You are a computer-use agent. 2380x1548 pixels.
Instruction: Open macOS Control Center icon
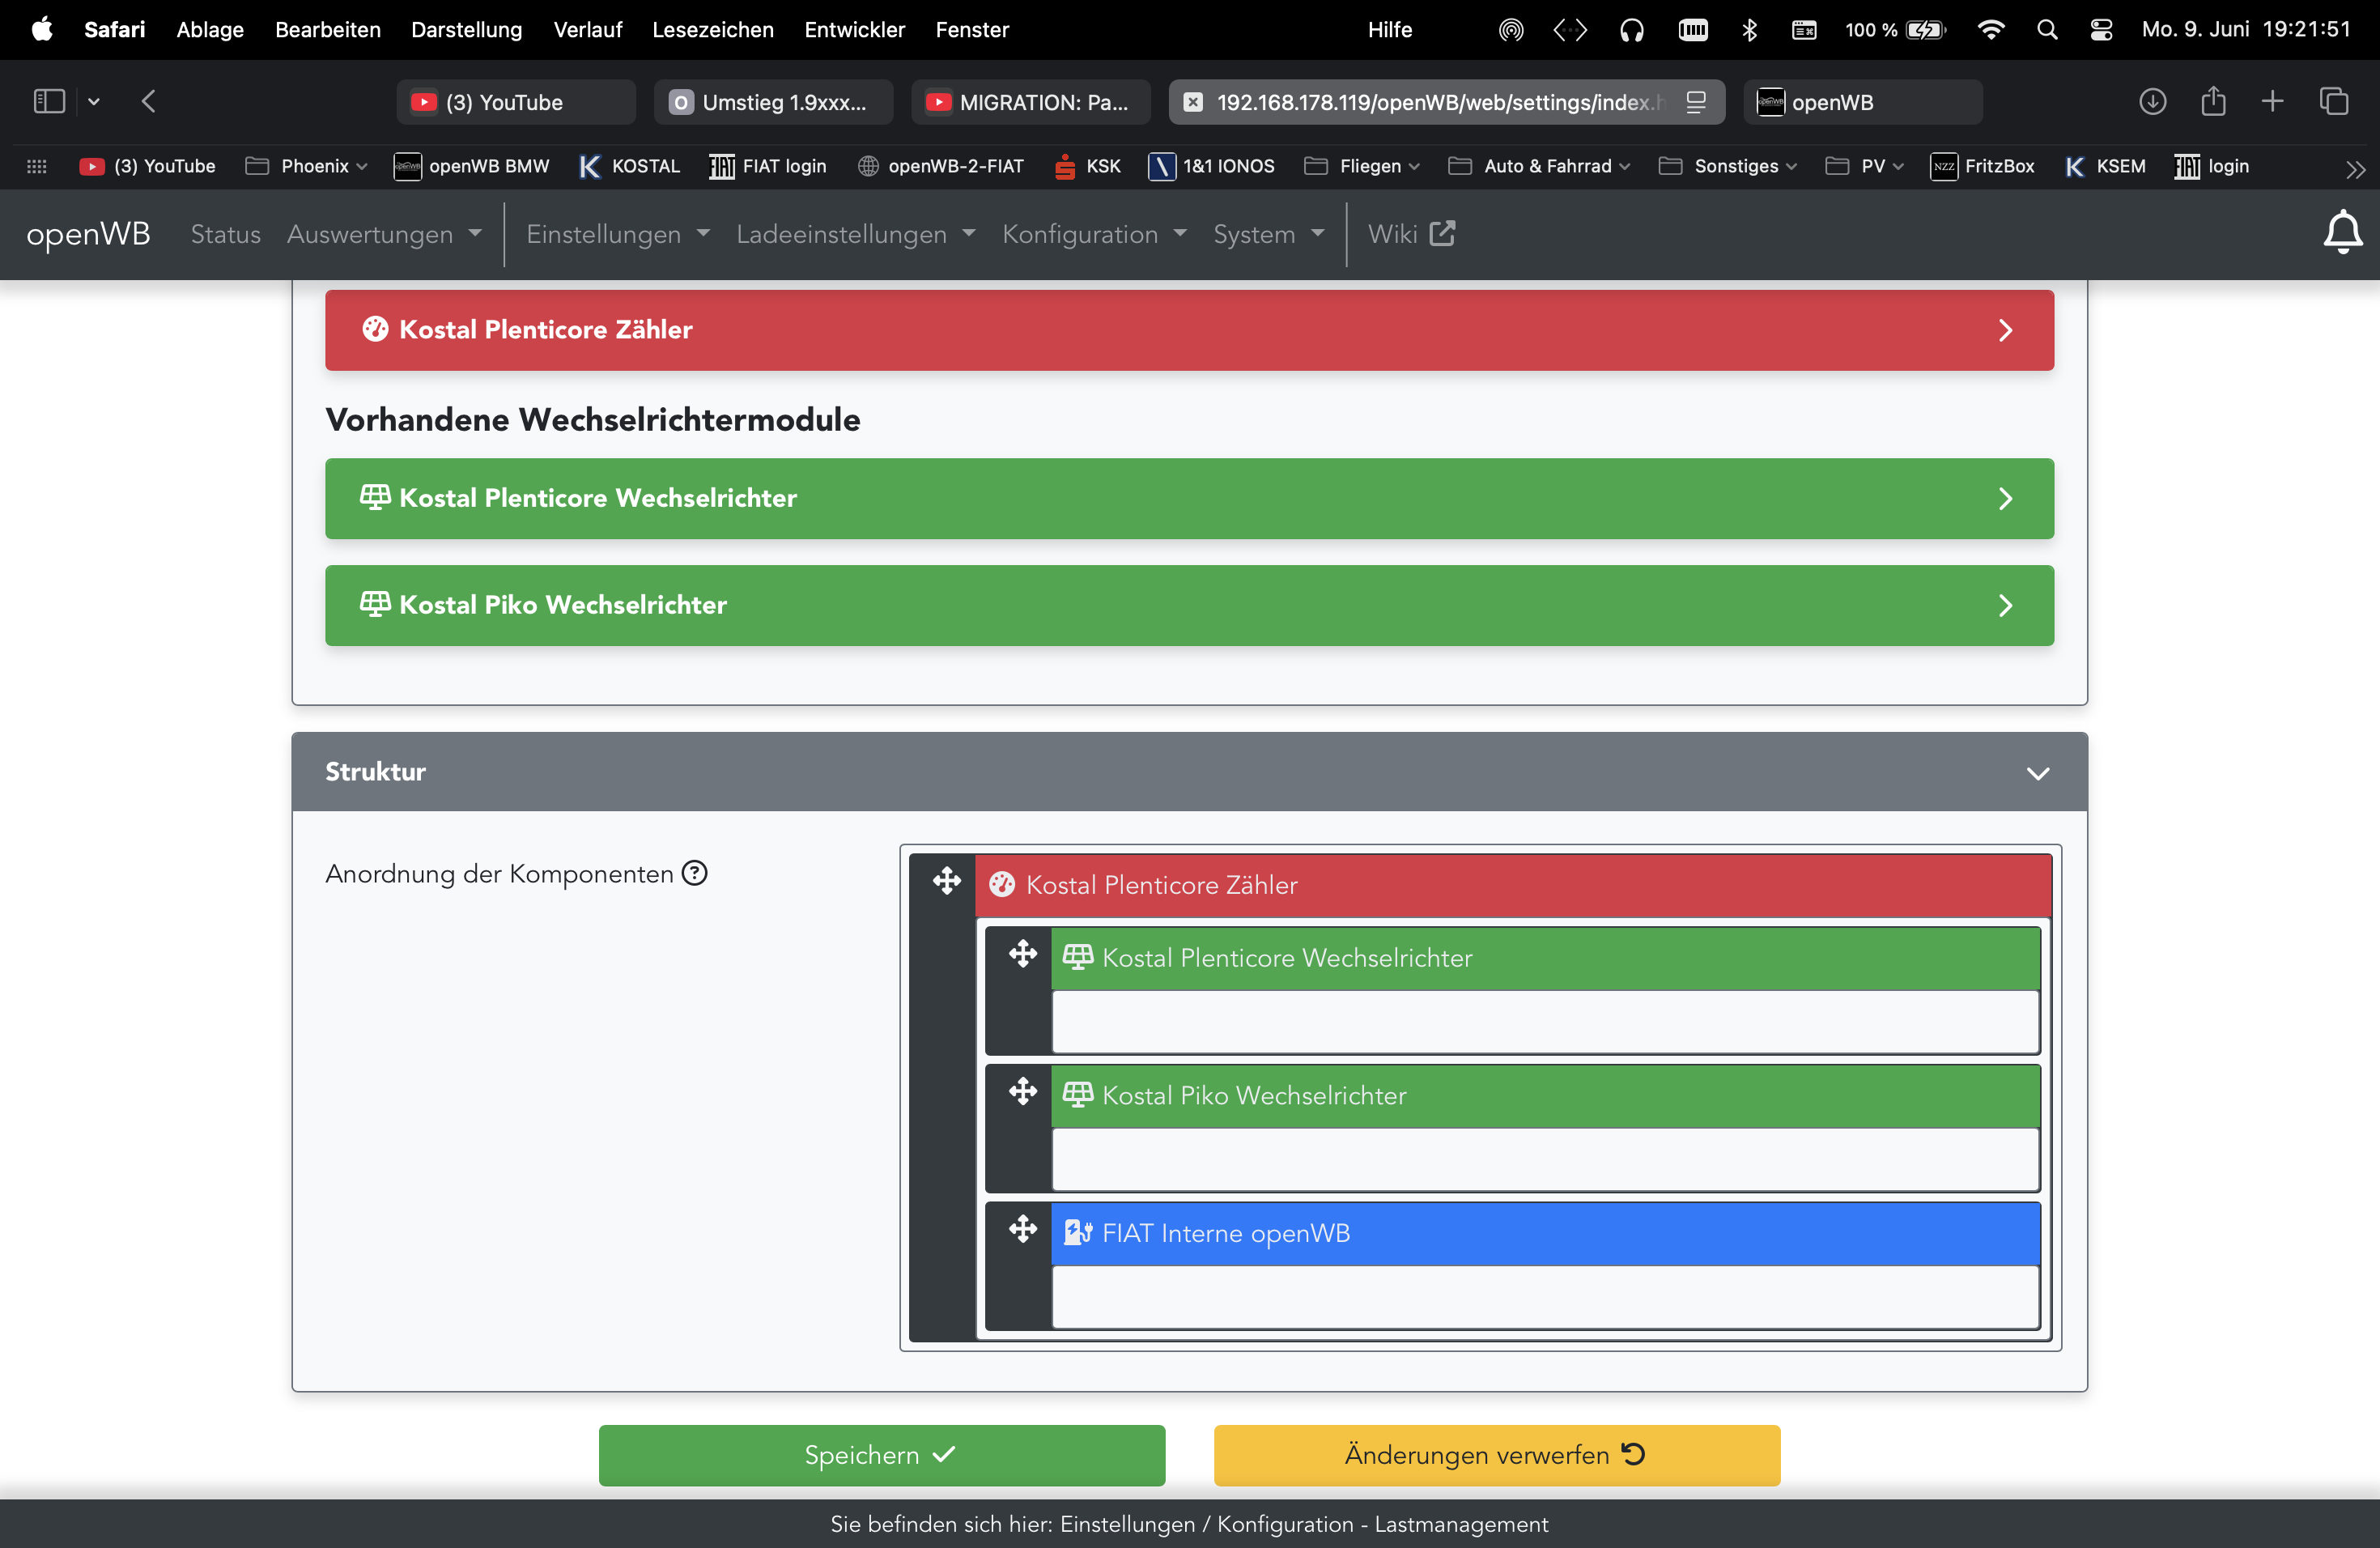point(2100,30)
